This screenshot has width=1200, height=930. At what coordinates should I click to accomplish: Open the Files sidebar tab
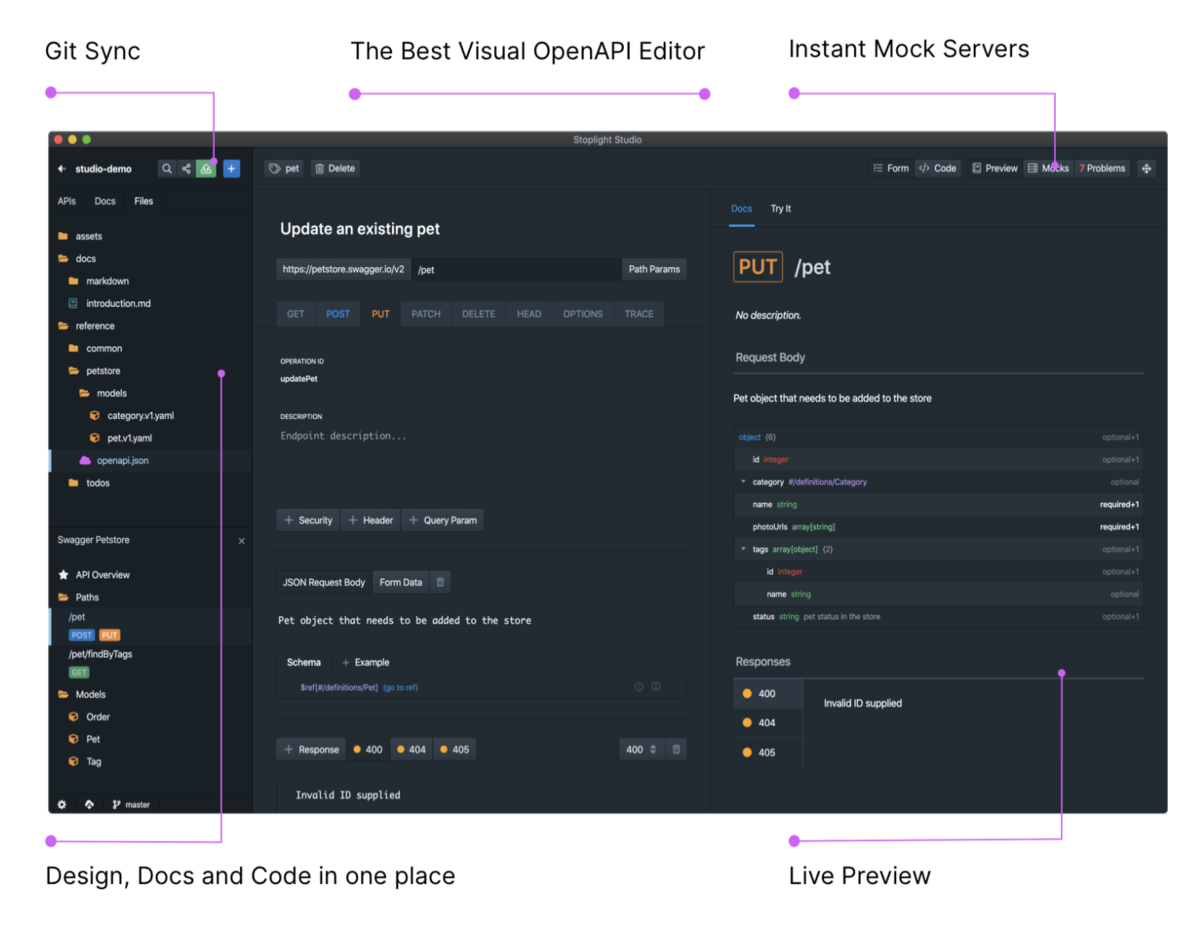pos(144,201)
